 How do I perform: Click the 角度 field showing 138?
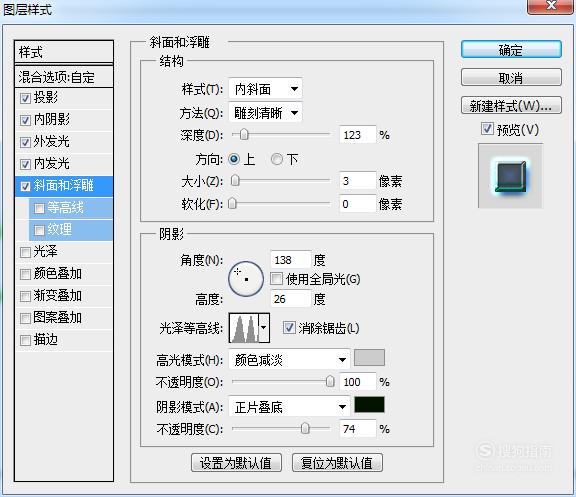(291, 260)
